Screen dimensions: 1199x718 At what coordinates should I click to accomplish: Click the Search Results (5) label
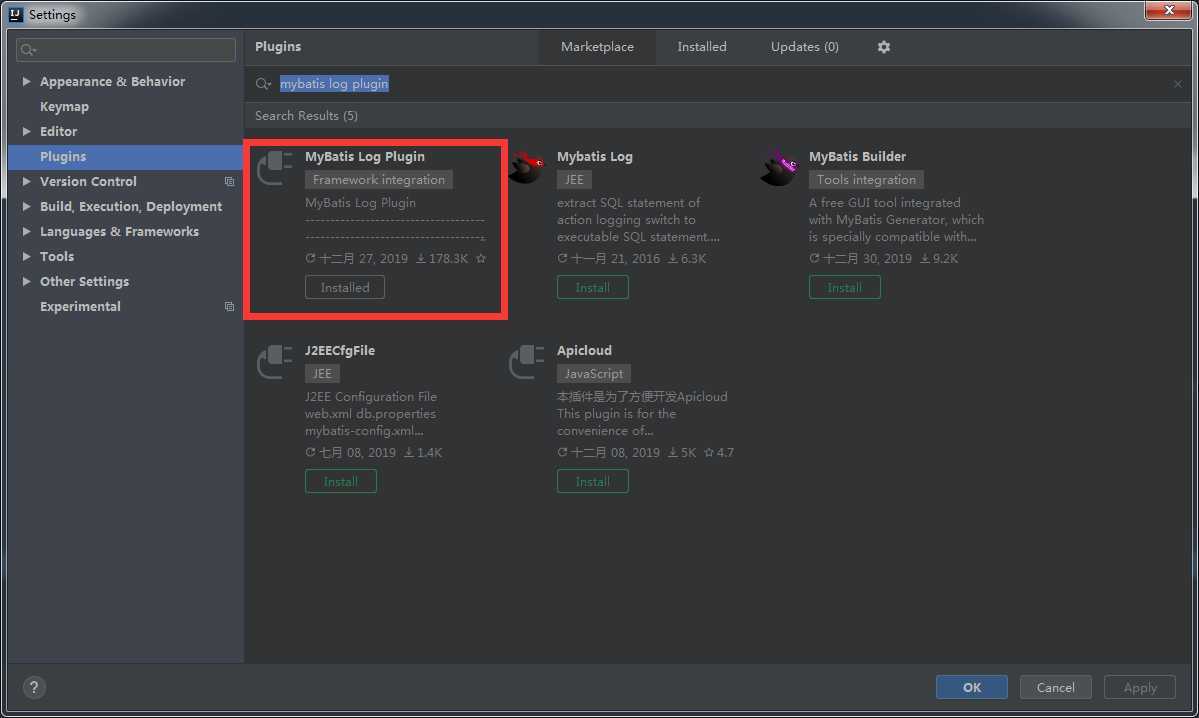point(306,115)
